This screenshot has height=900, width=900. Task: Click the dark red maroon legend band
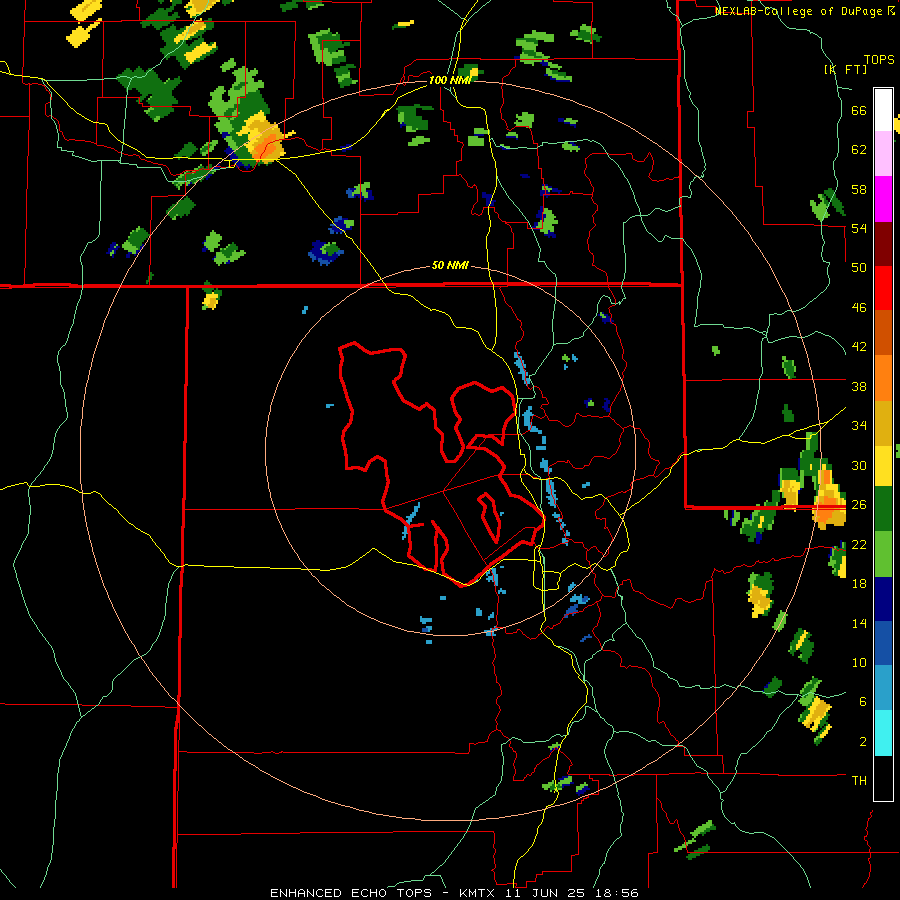tap(883, 243)
